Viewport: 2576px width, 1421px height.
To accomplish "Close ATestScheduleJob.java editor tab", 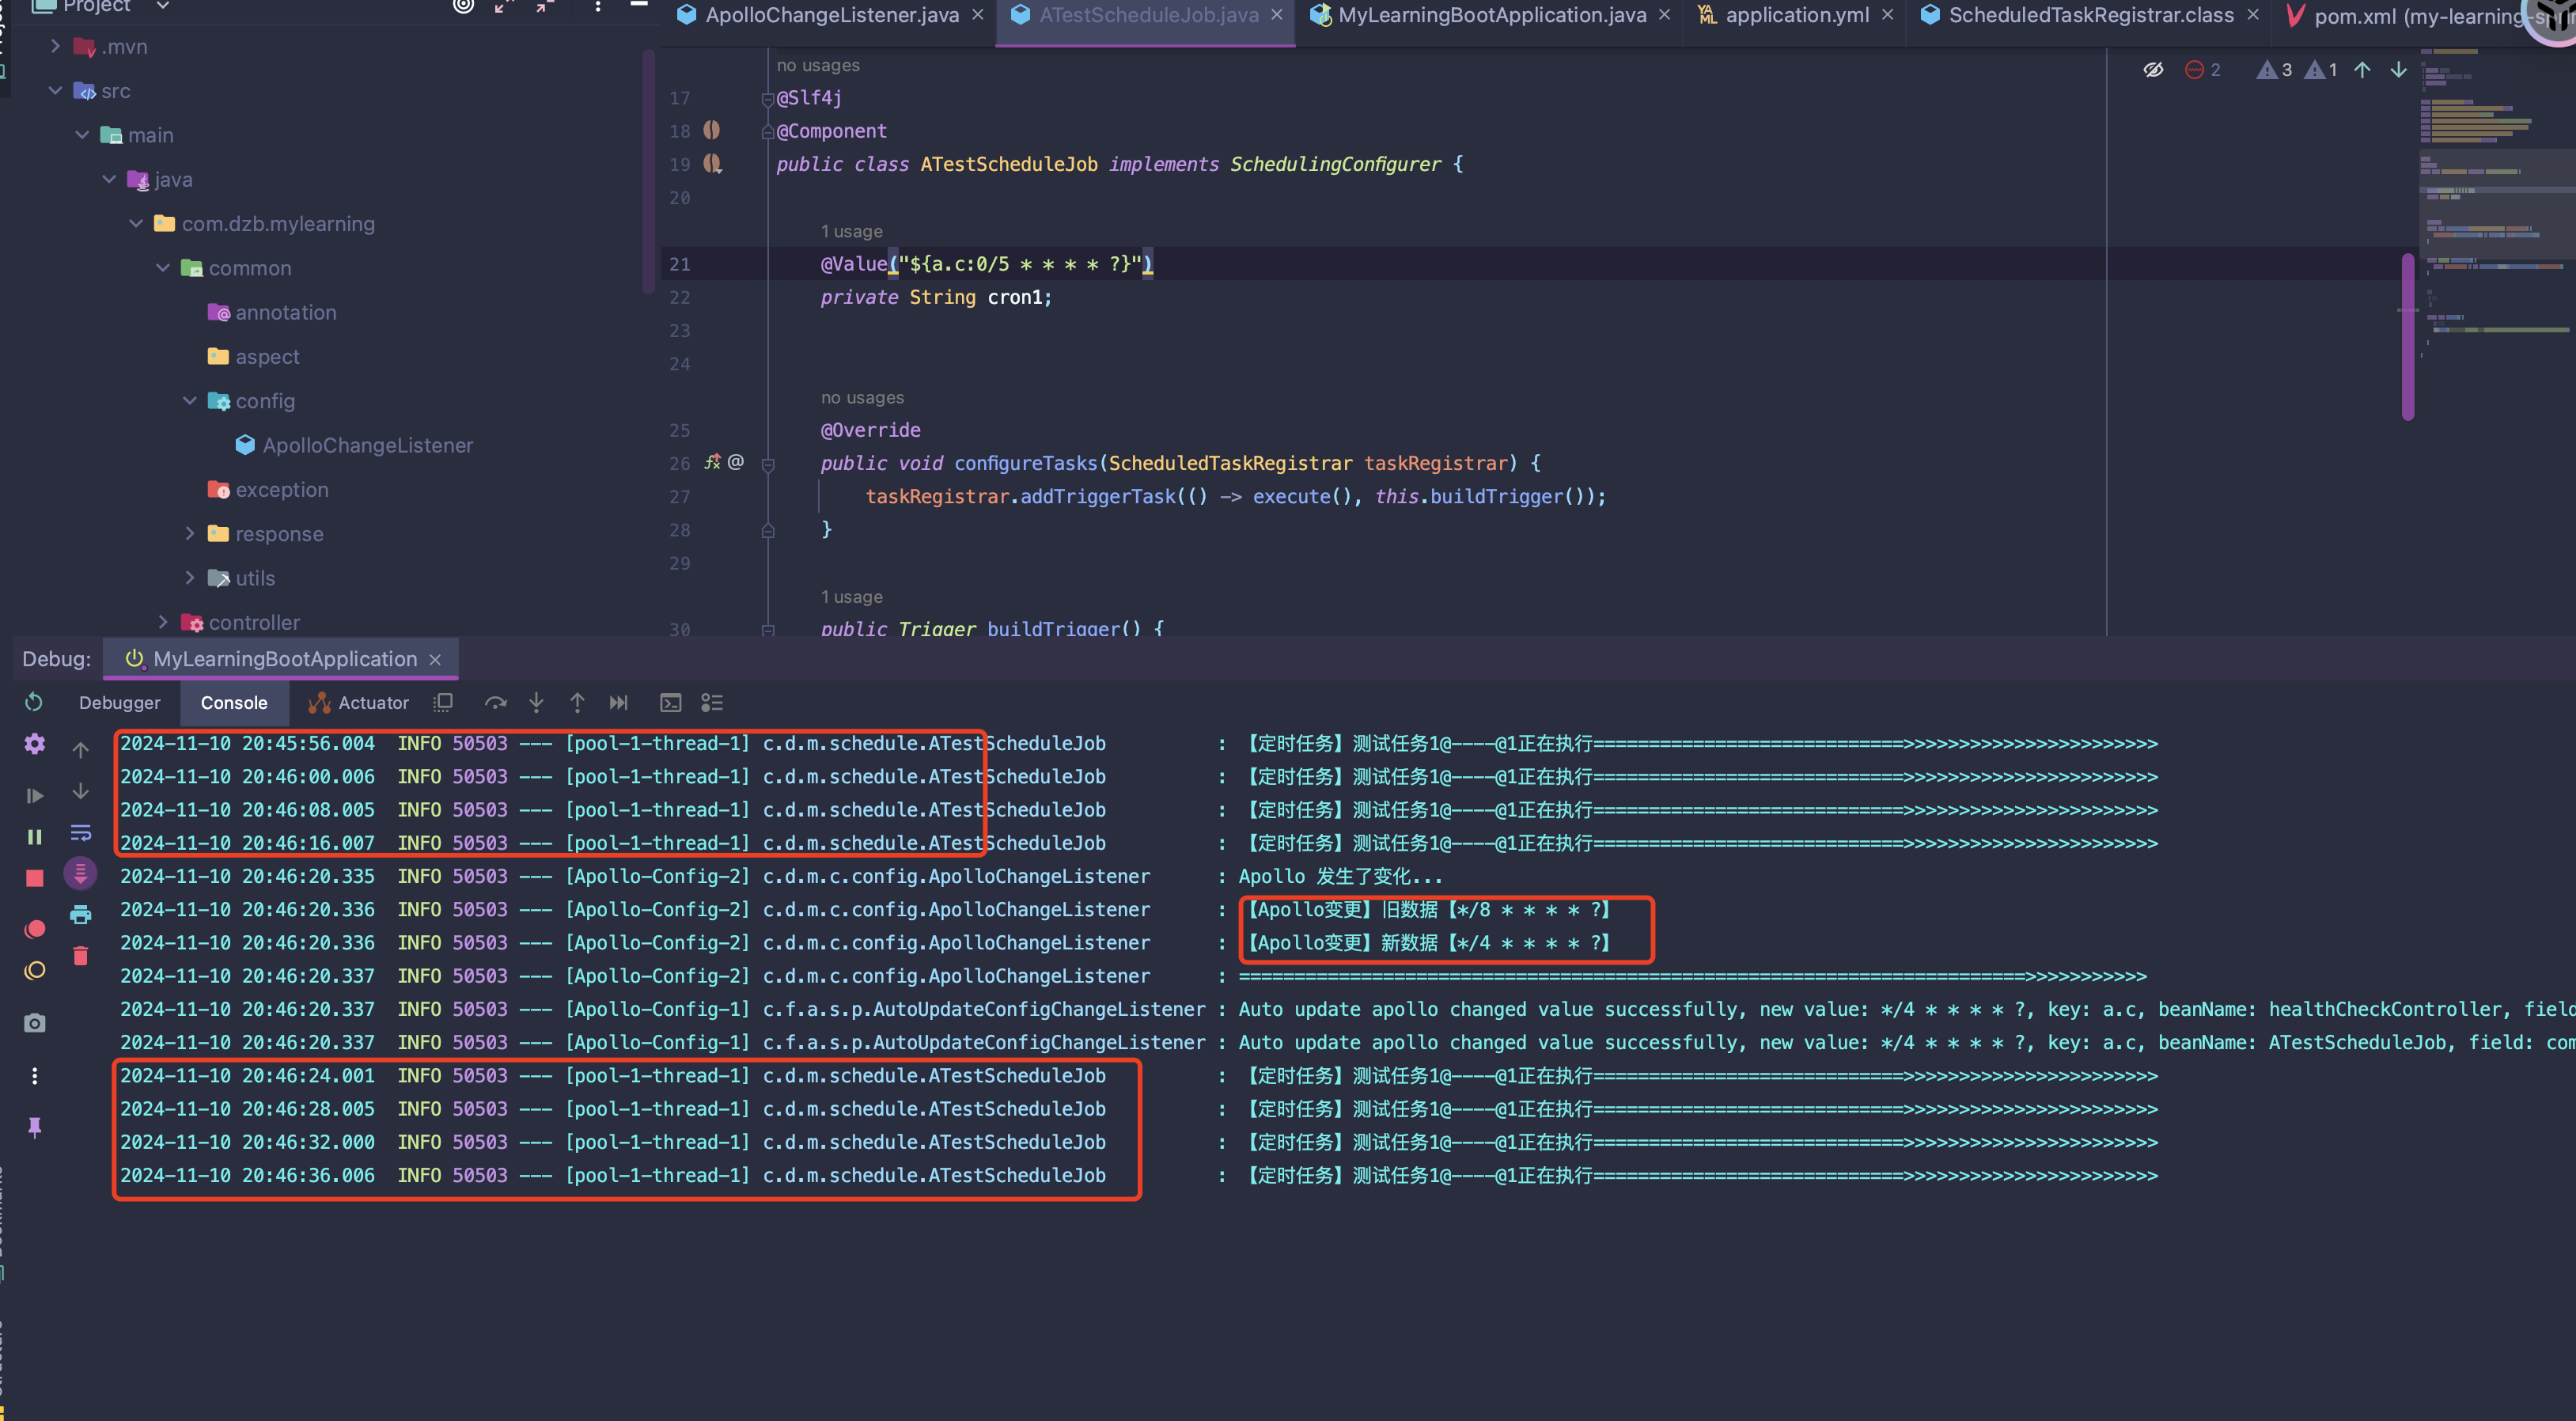I will (1277, 15).
